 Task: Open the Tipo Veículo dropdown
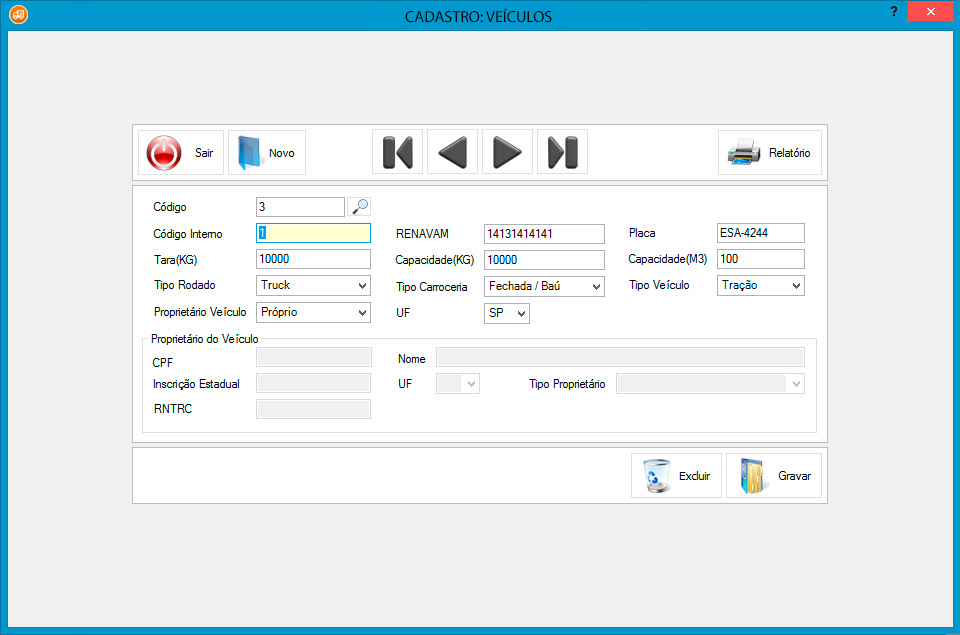pos(760,285)
